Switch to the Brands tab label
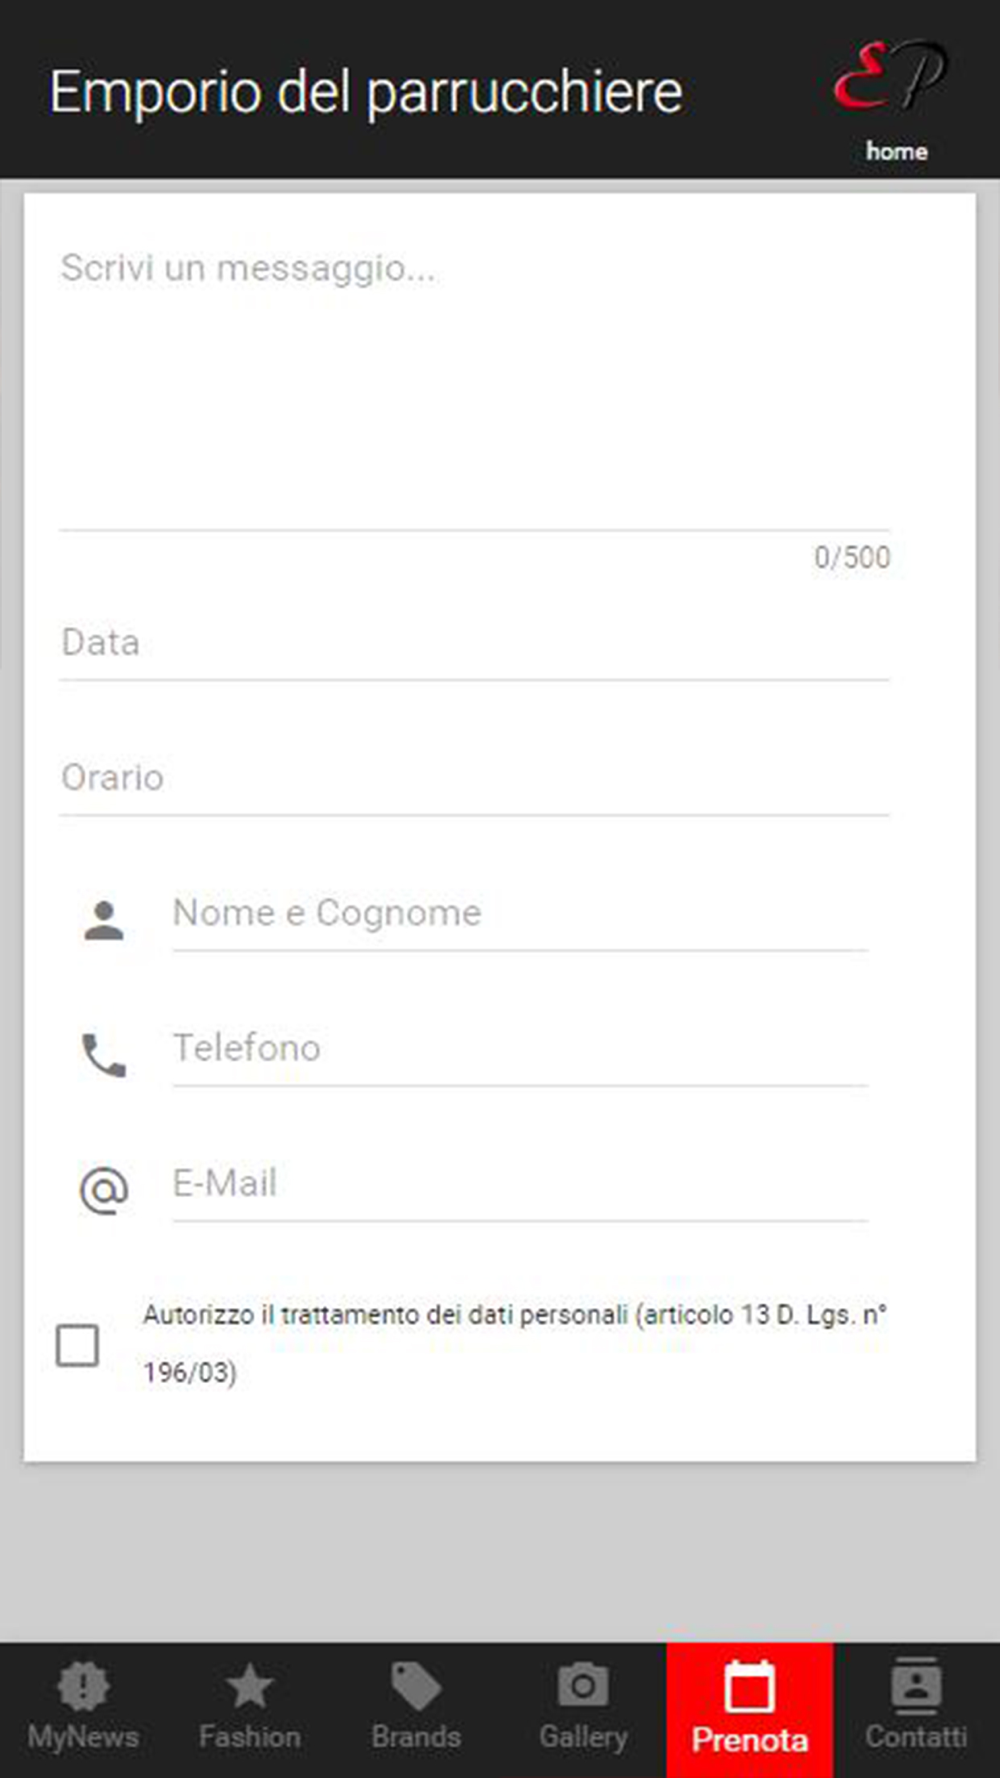1000x1778 pixels. pos(416,1737)
